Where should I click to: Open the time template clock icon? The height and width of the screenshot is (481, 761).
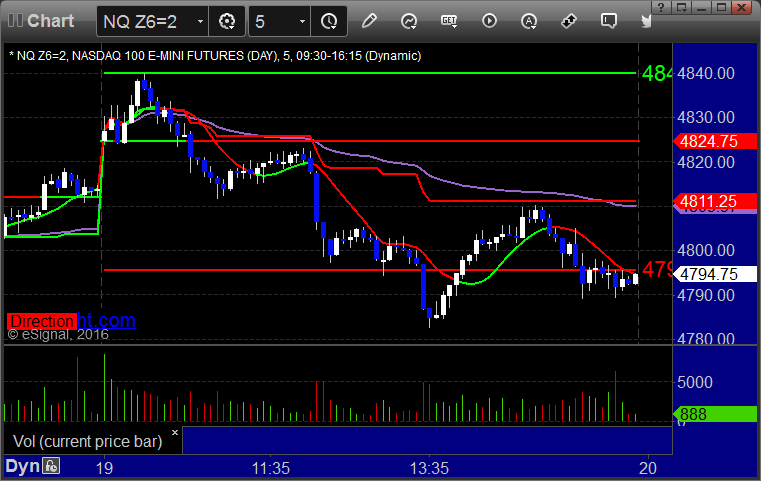click(x=329, y=21)
